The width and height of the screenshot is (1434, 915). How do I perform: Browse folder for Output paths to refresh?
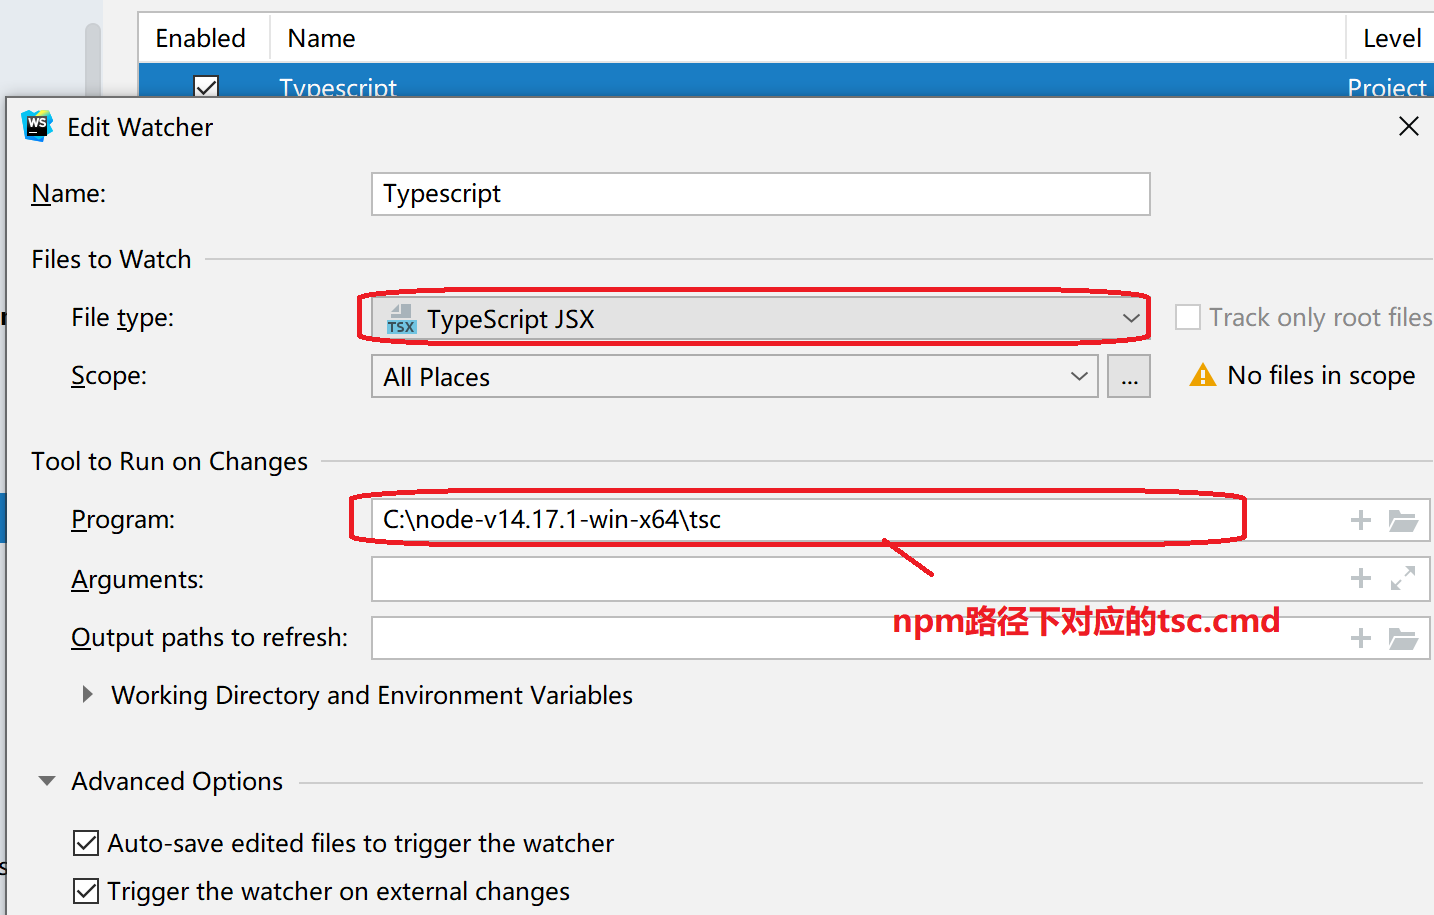coord(1403,638)
